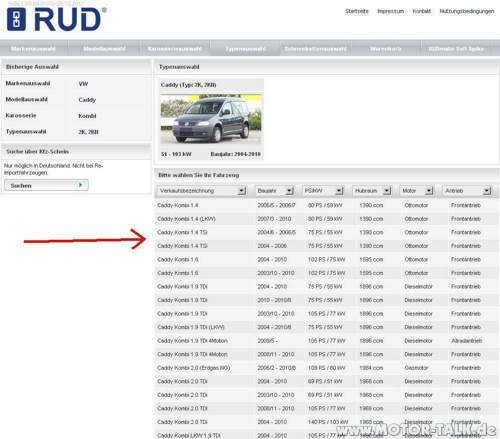
Task: Click Baujahr 2007/3 - 2010 cell
Action: point(274,219)
